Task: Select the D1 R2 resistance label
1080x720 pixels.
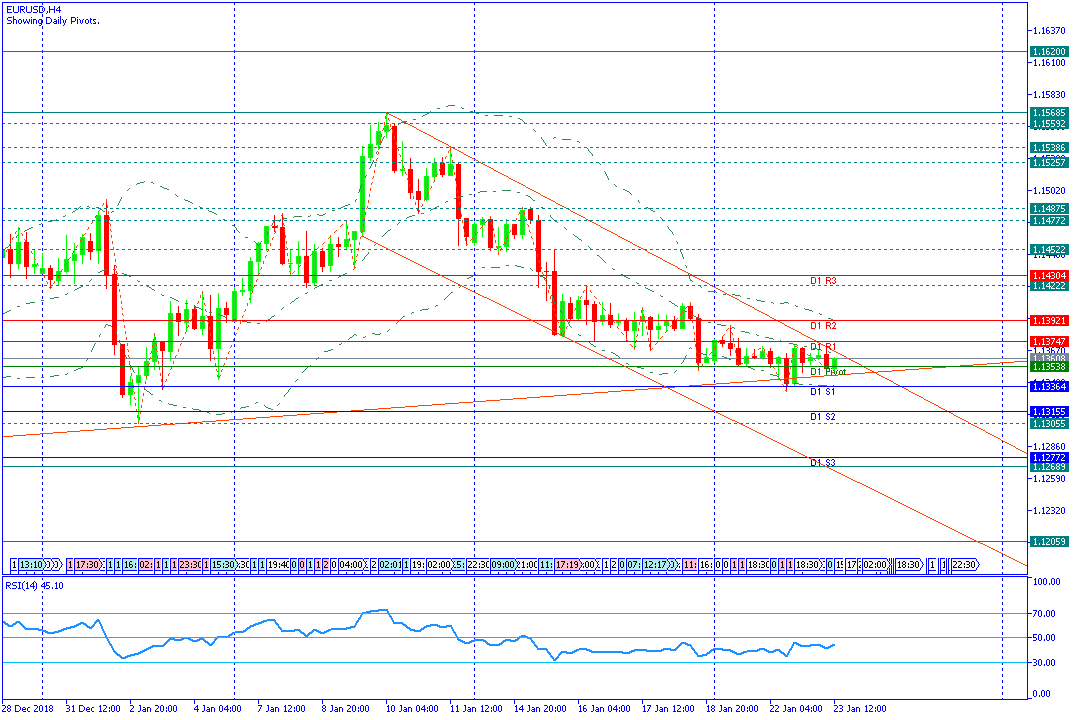Action: [x=823, y=326]
